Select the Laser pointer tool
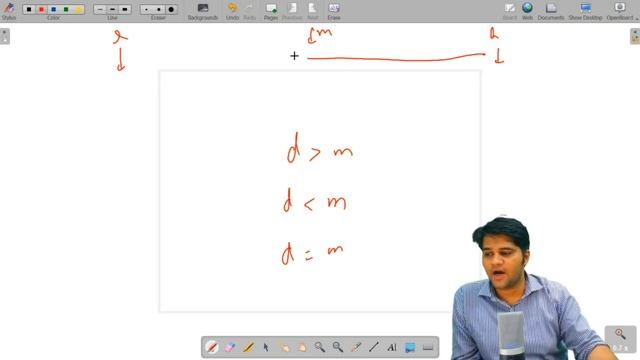The height and width of the screenshot is (360, 640). [x=356, y=347]
